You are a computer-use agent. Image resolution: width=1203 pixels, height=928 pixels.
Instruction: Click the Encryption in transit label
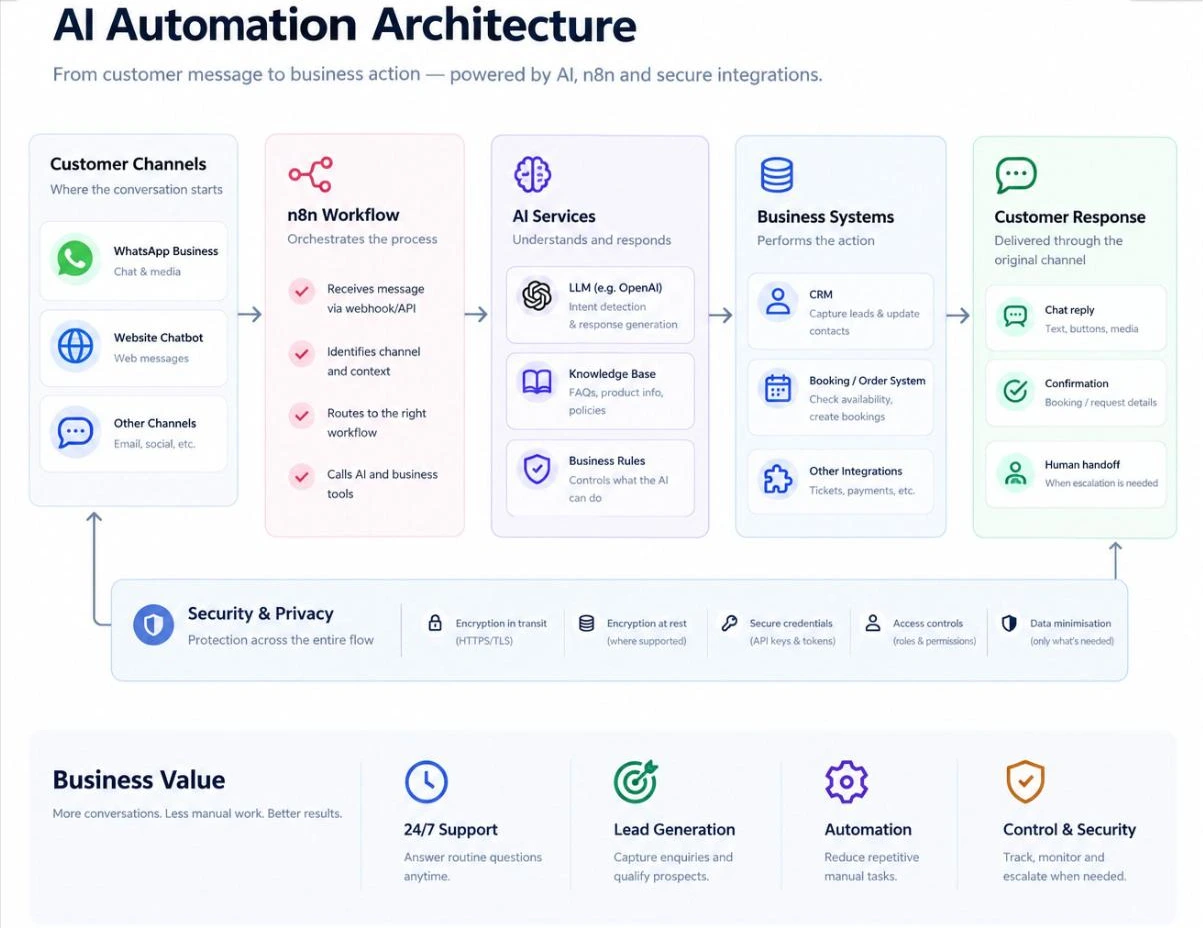tap(501, 623)
